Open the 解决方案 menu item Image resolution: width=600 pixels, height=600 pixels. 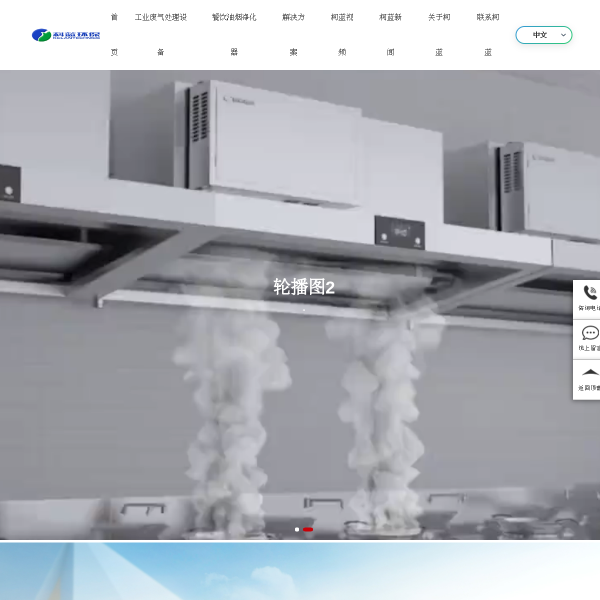(293, 34)
